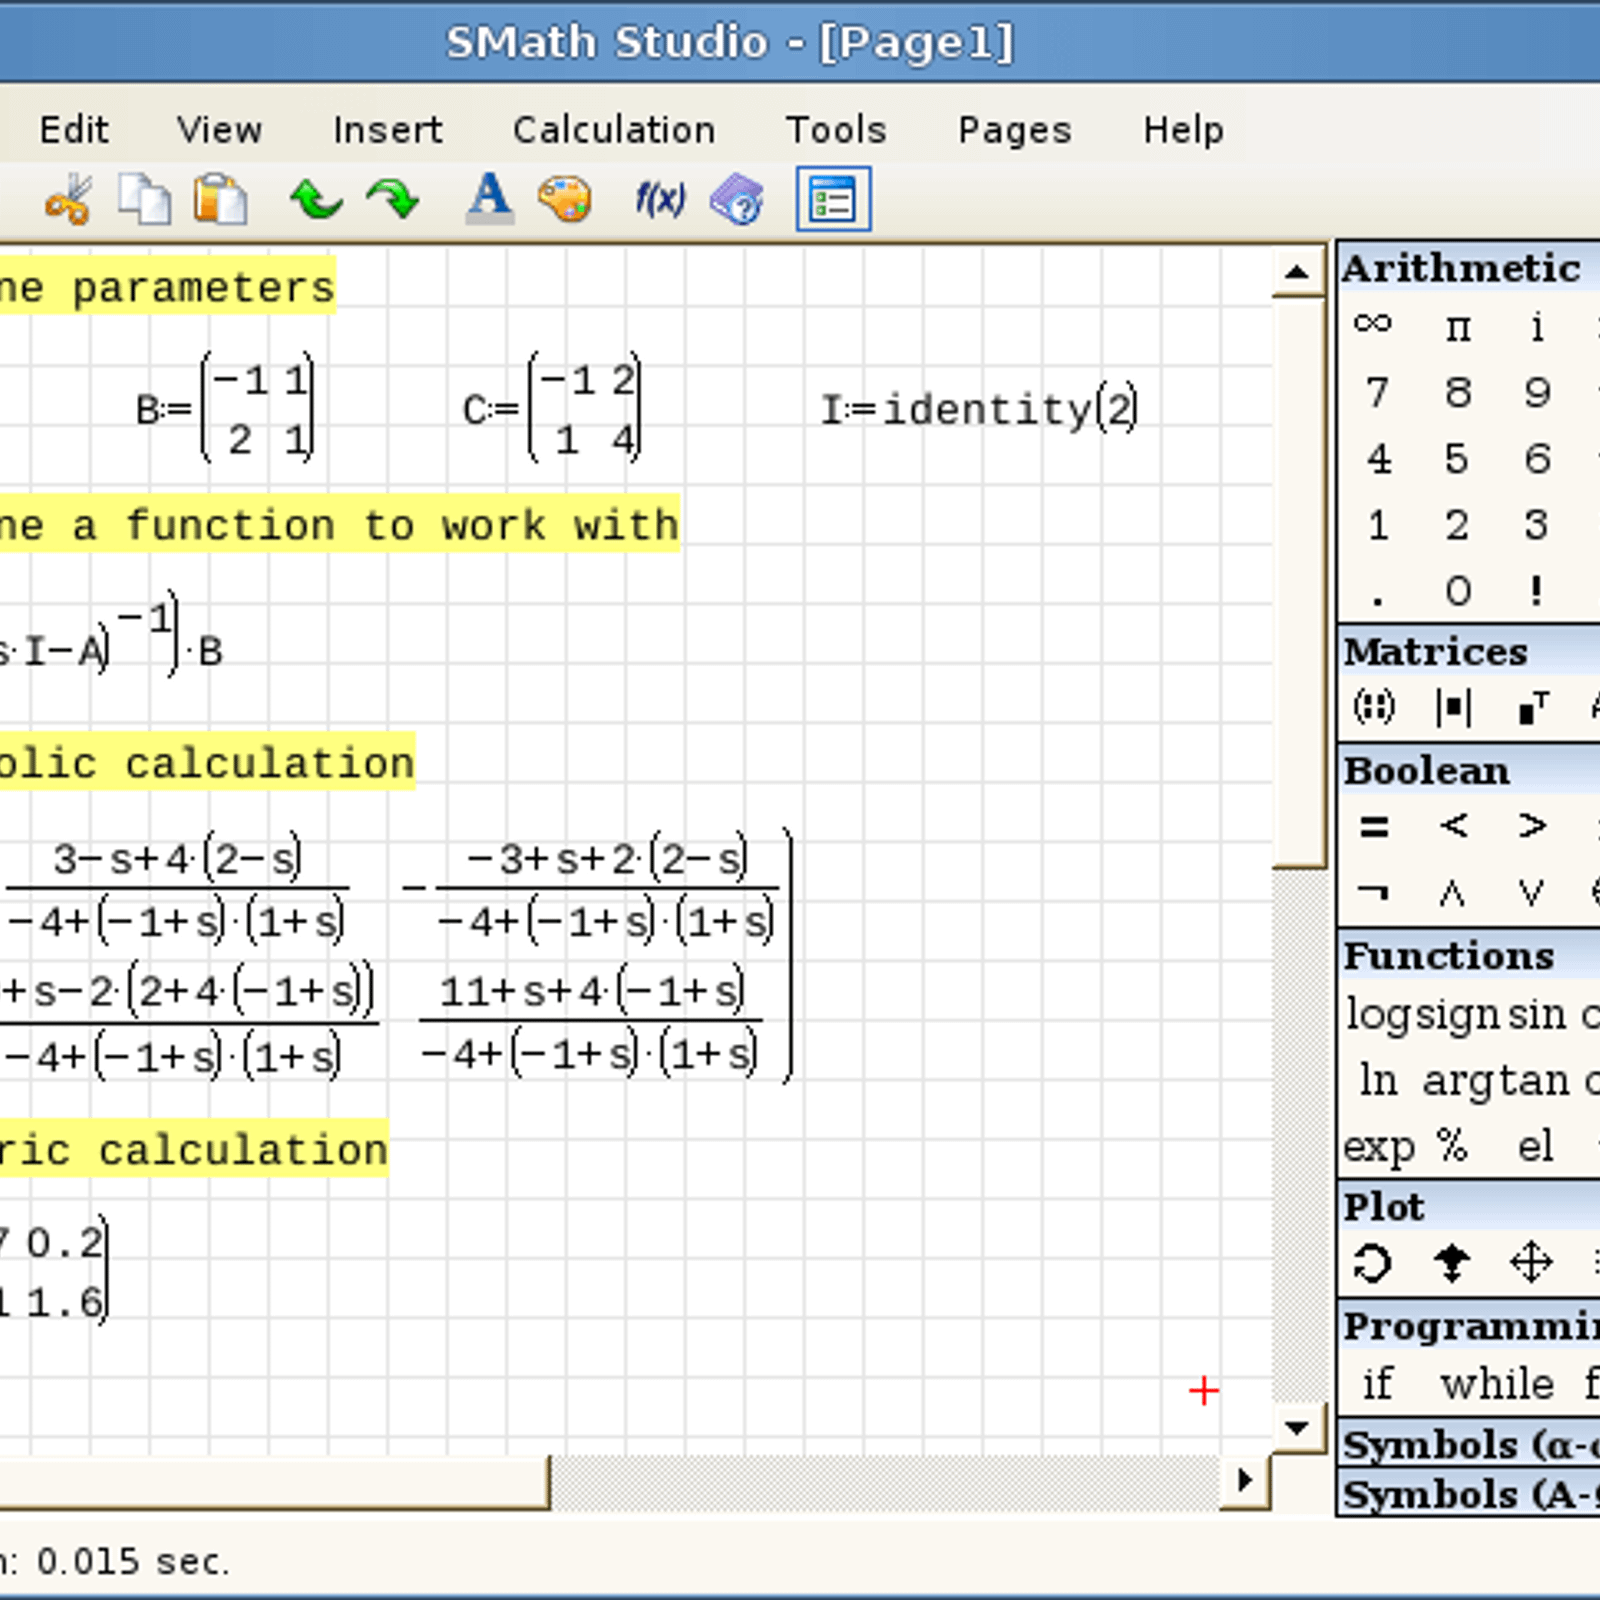Image resolution: width=1600 pixels, height=1600 pixels.
Task: Insert a text region with A icon
Action: 490,198
